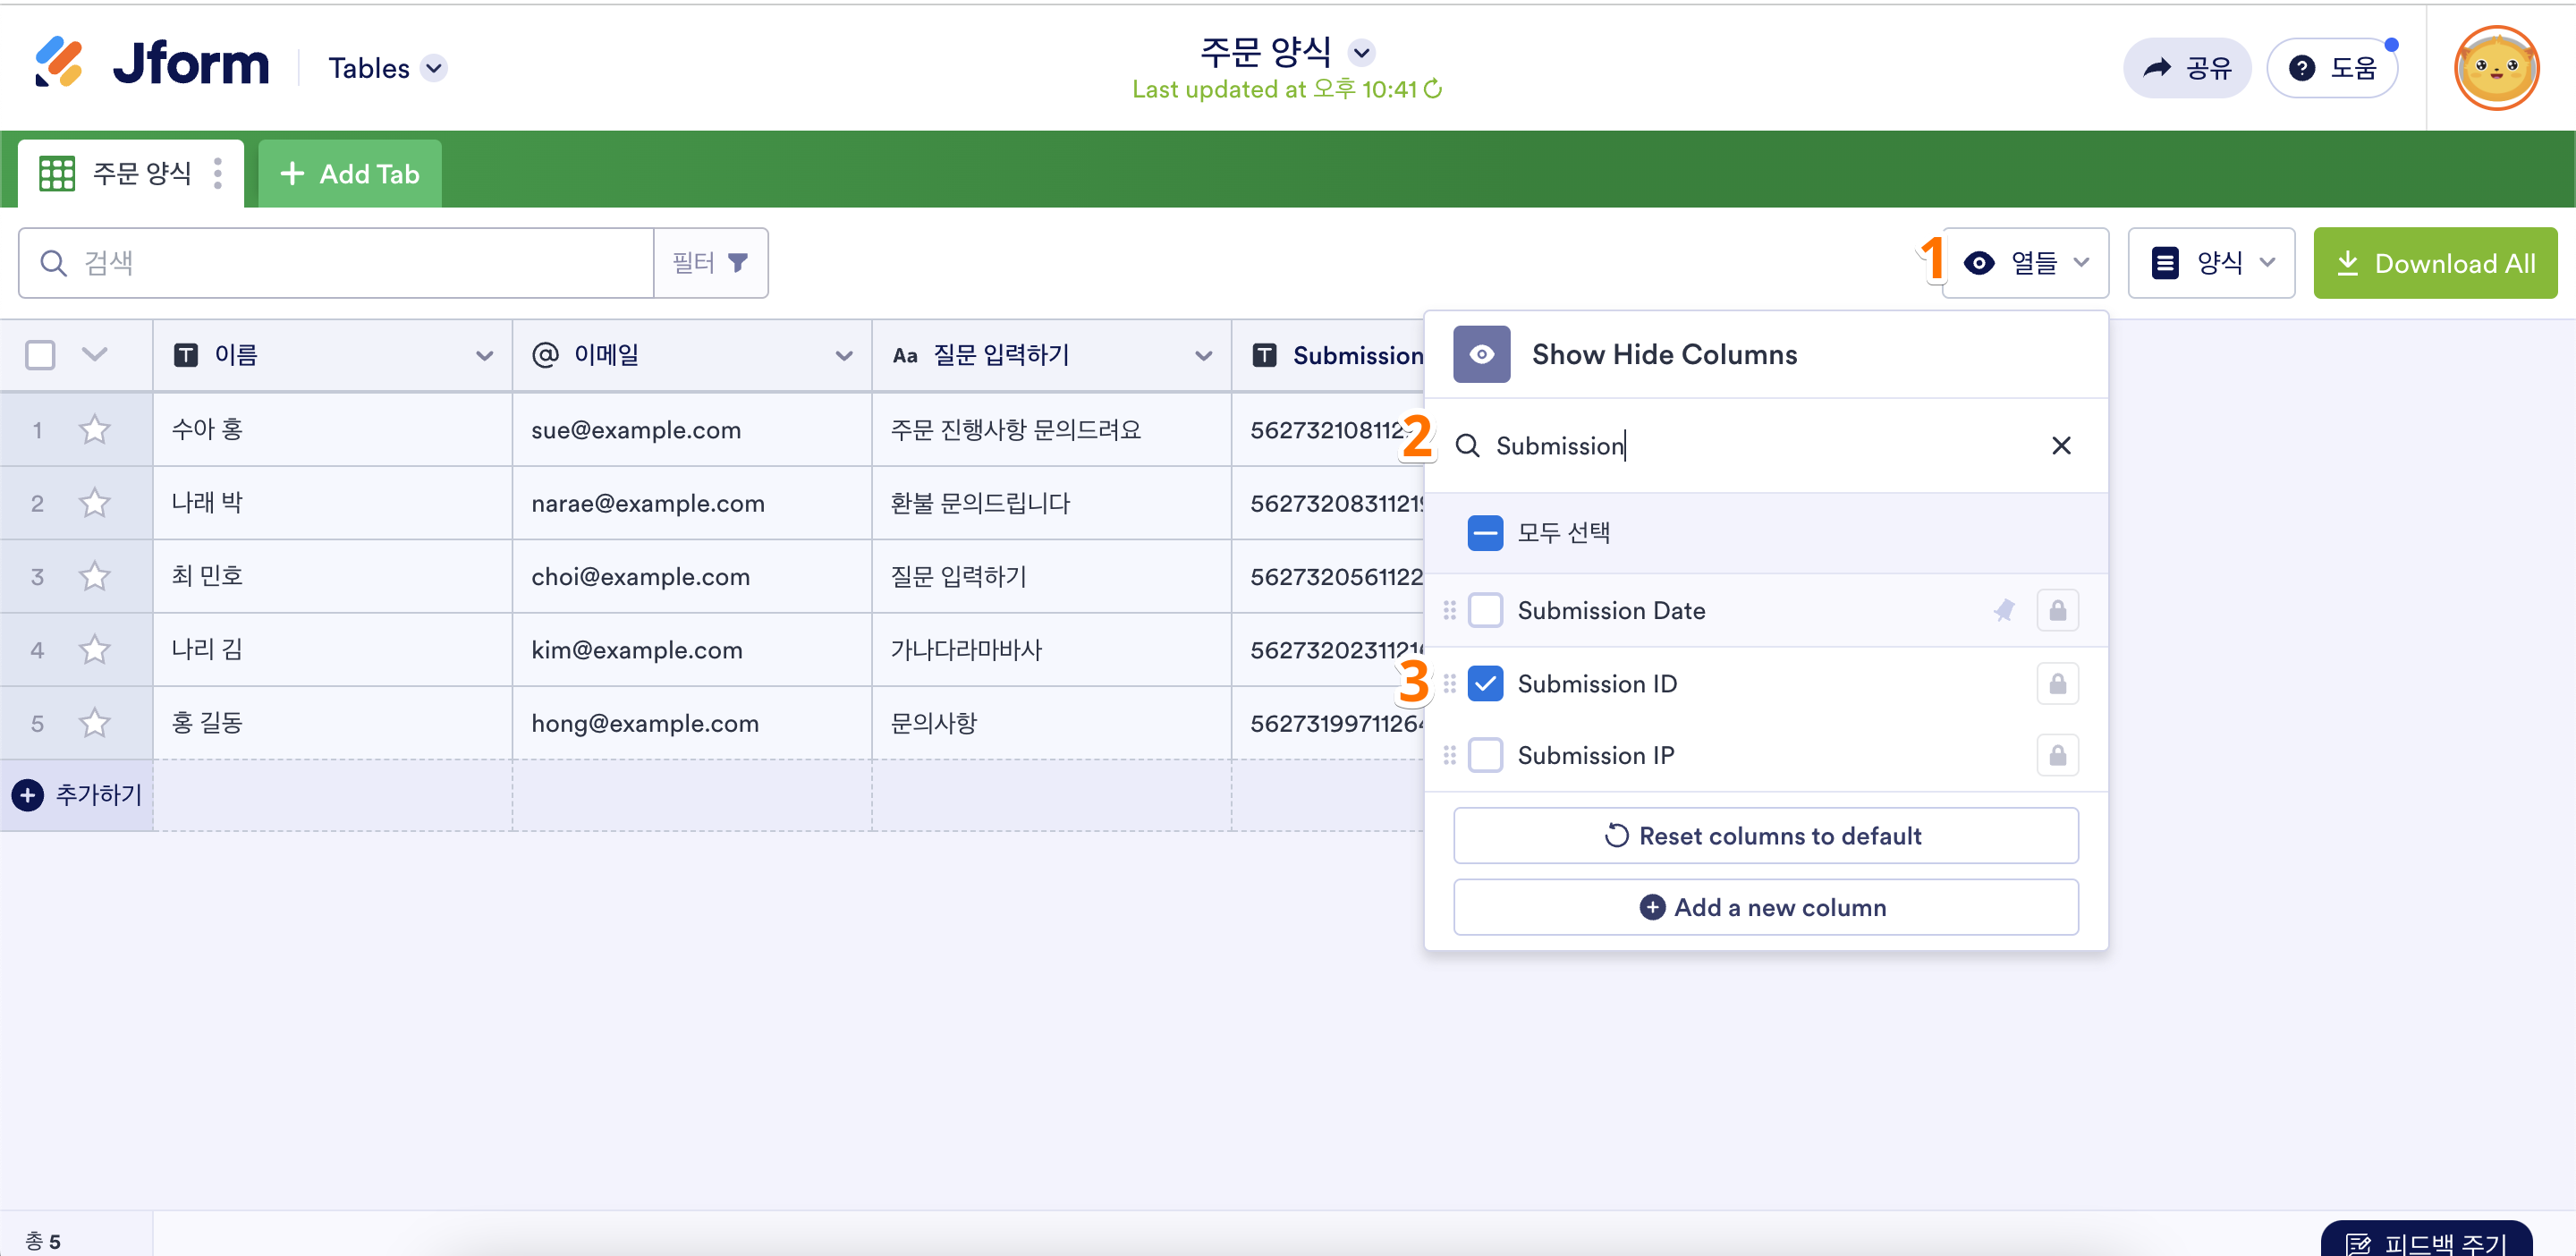
Task: Click the refresh icon next to Last updated
Action: tap(1433, 89)
